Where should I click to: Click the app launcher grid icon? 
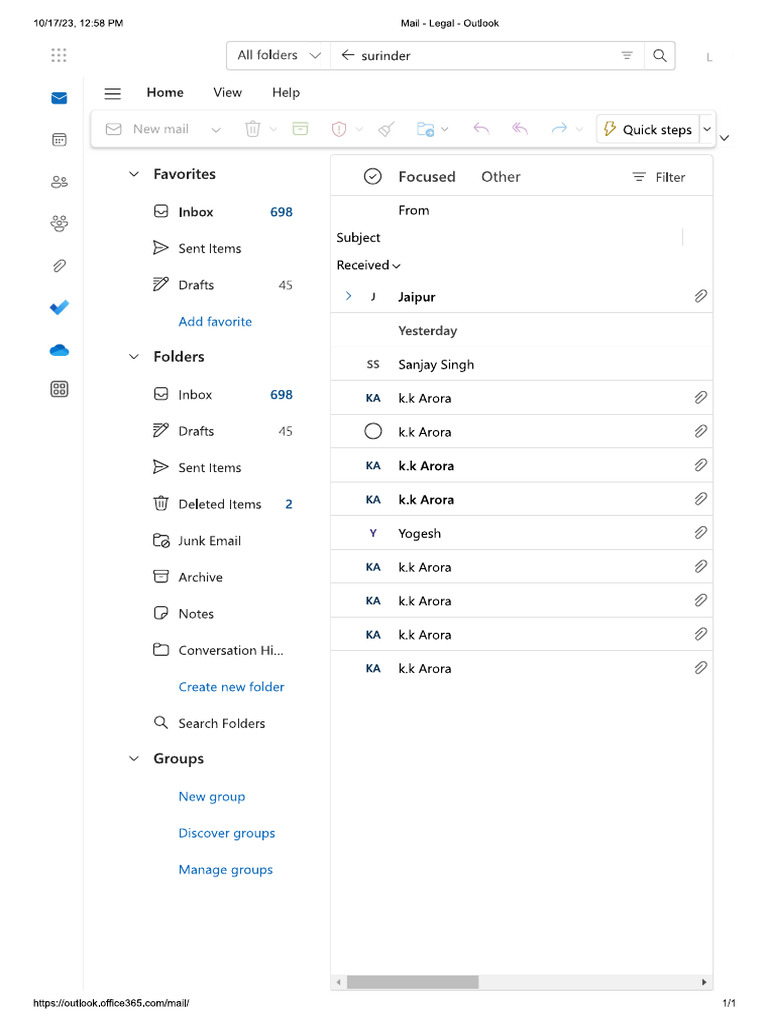[59, 55]
